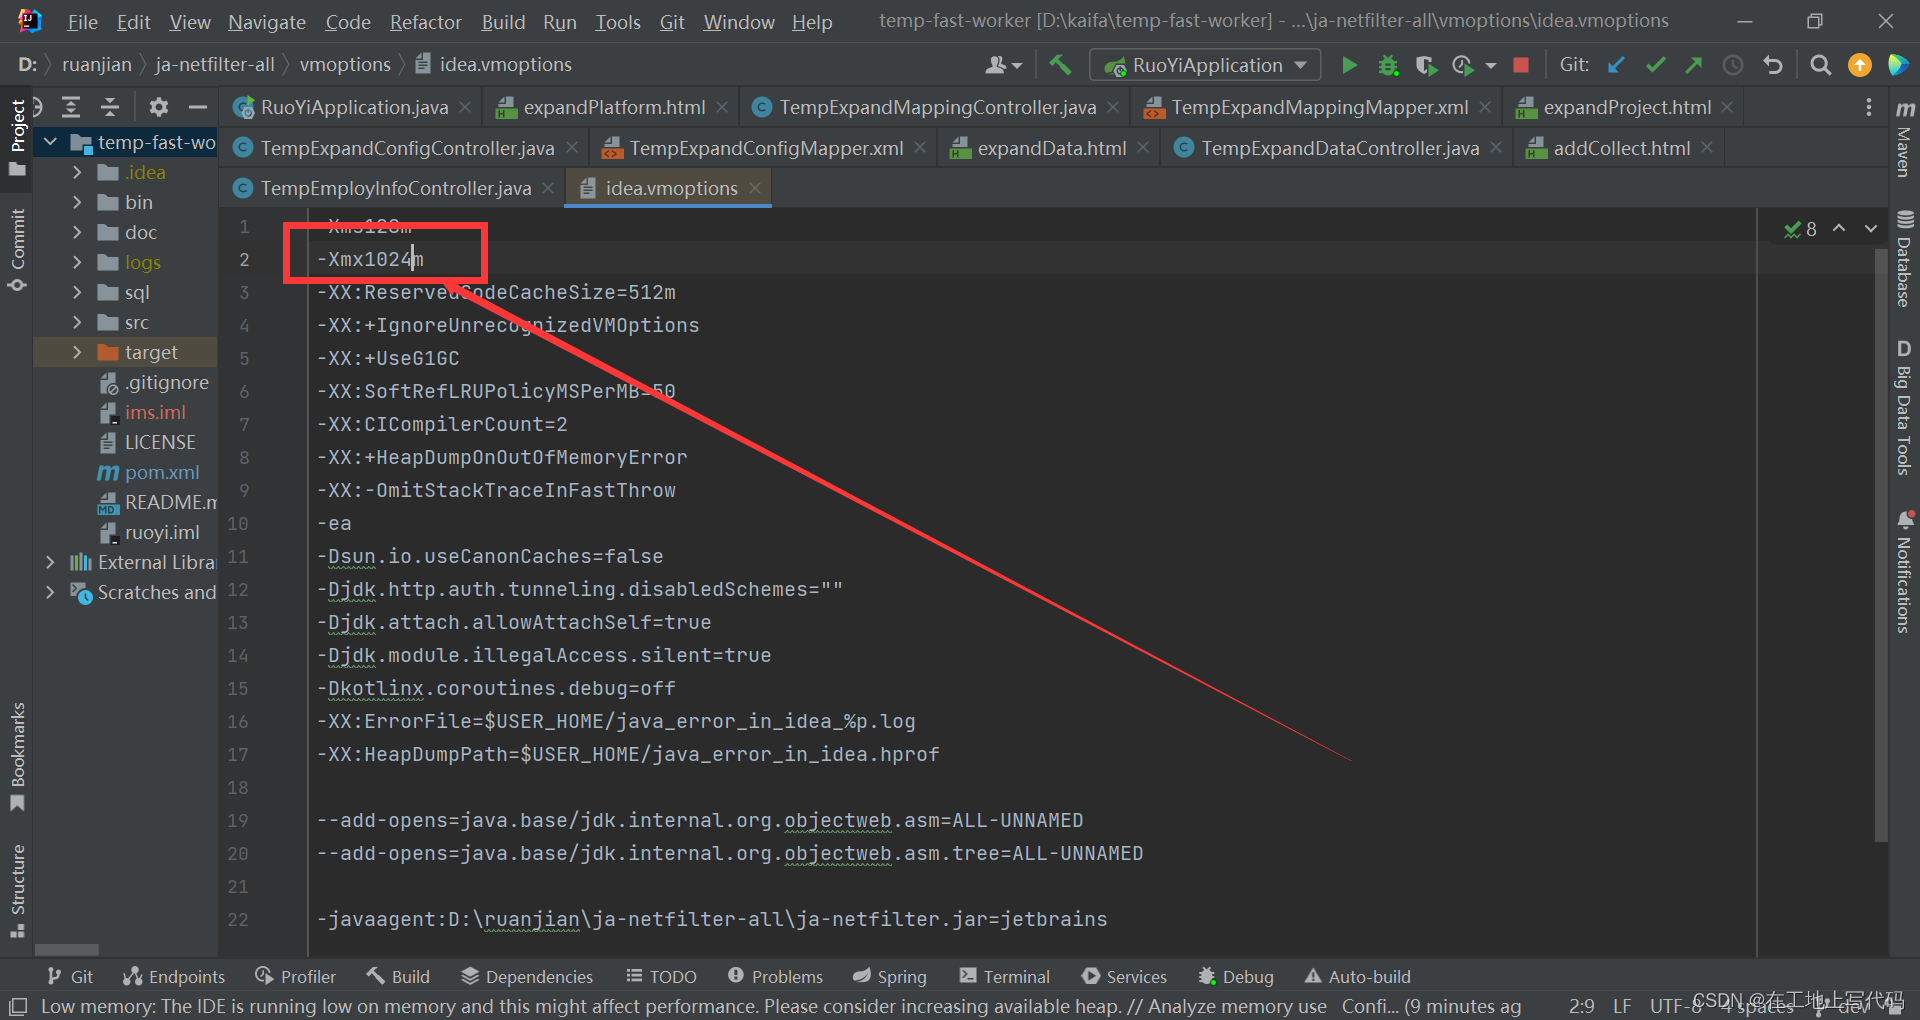Toggle the Services panel
1920x1020 pixels.
[1124, 976]
